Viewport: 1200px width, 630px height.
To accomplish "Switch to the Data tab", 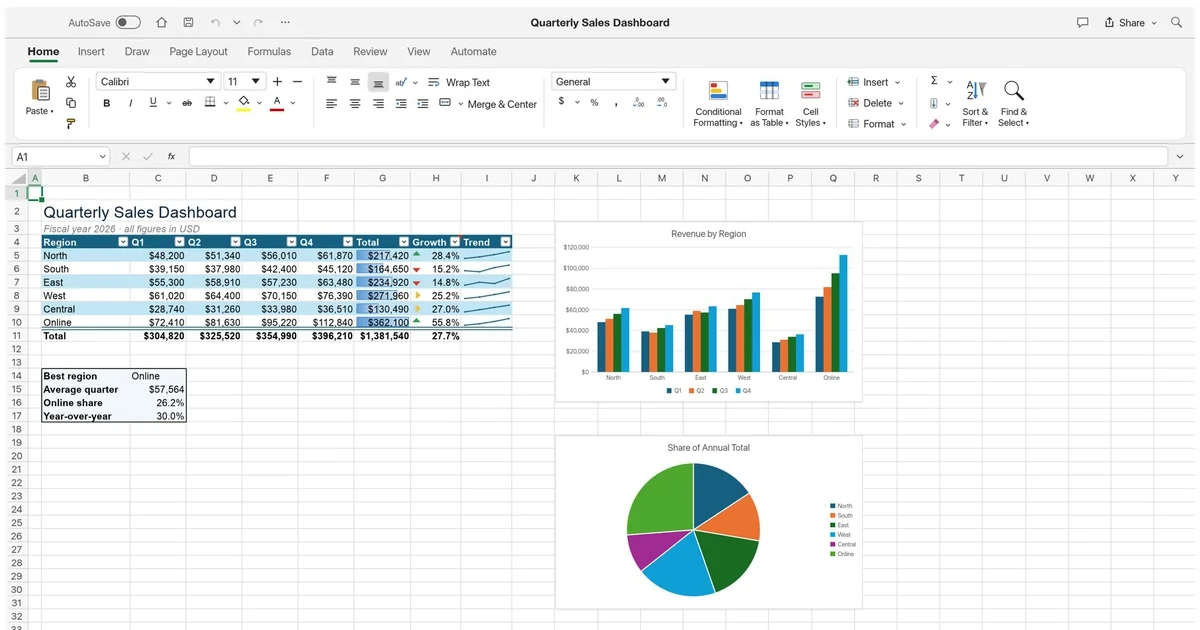I will tap(322, 52).
